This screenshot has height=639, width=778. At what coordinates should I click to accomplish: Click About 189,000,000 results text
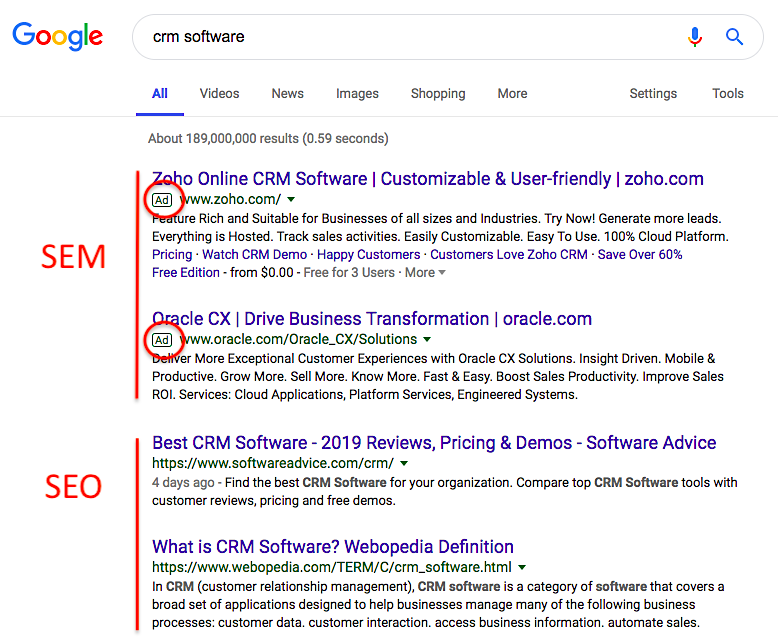(268, 138)
